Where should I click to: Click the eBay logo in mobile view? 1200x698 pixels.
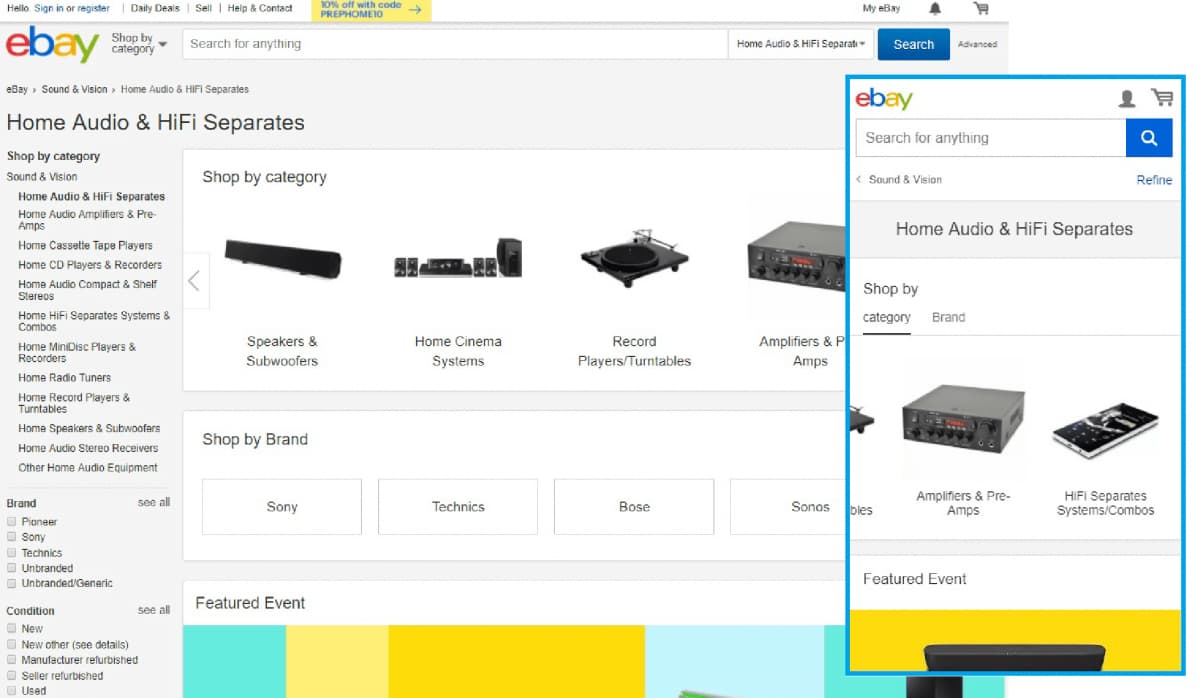[884, 98]
